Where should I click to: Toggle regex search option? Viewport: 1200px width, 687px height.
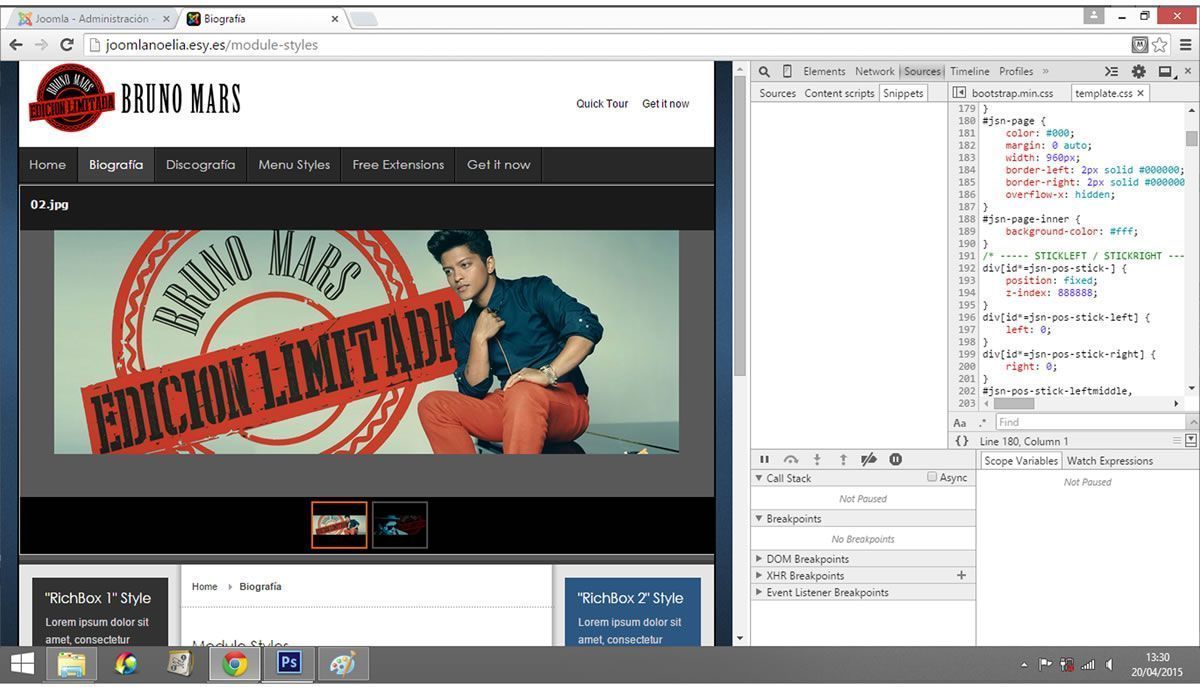tap(983, 423)
